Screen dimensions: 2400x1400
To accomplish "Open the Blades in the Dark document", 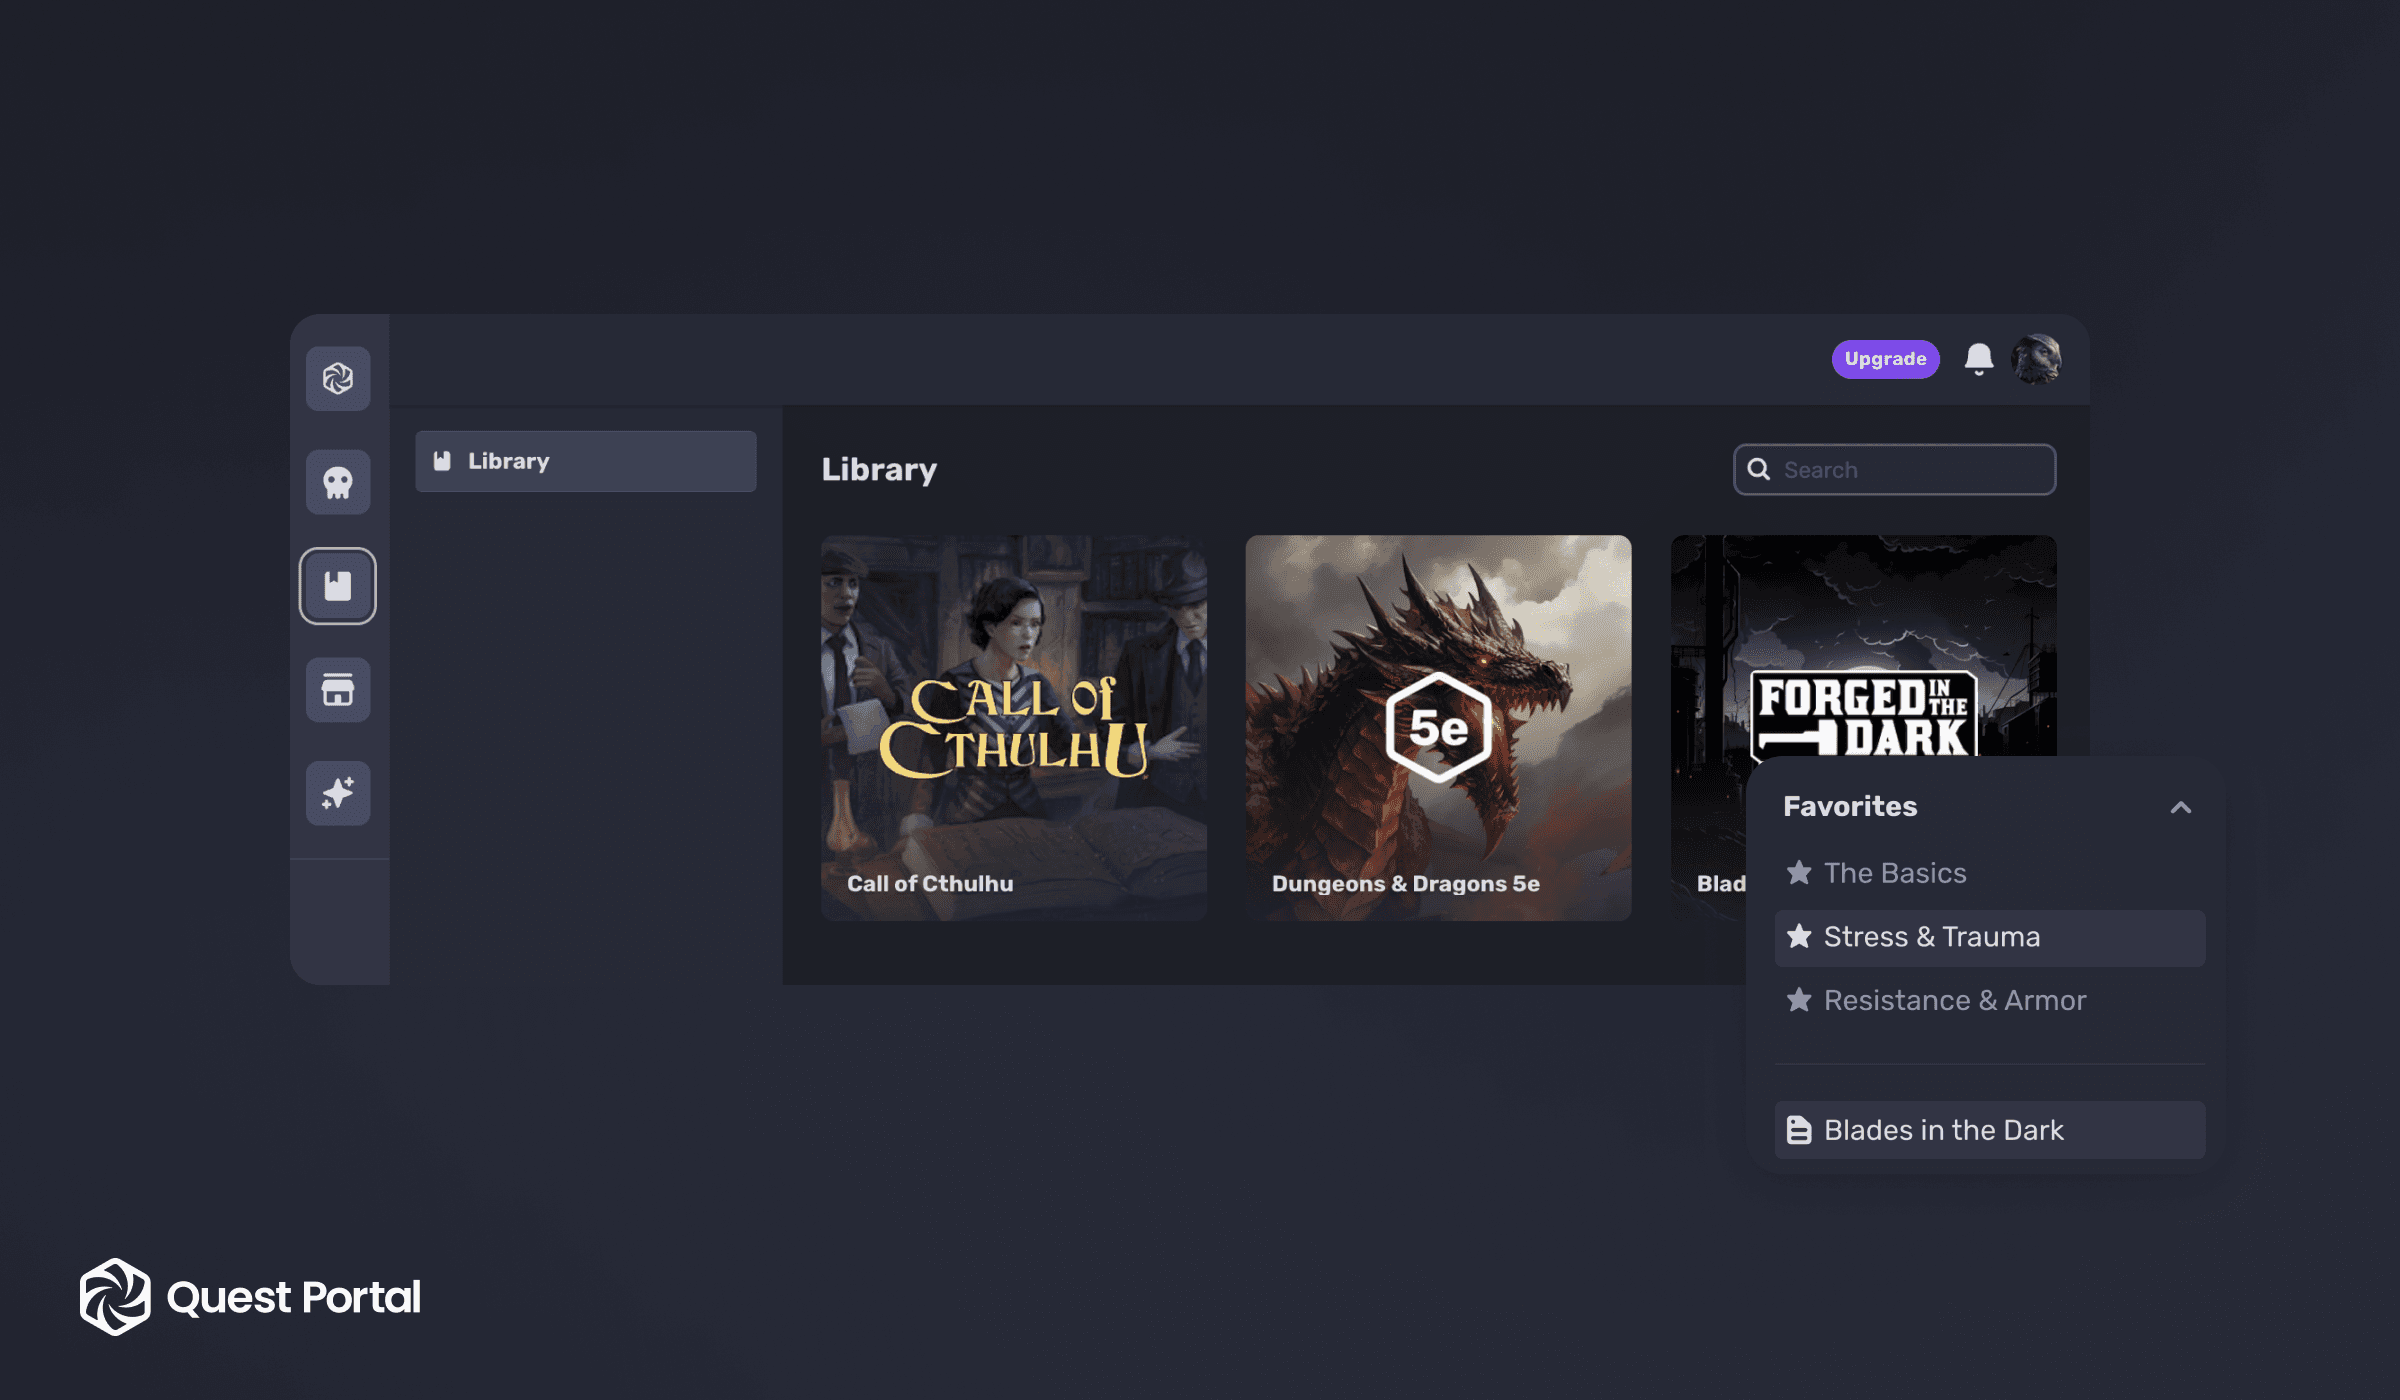I will pos(1990,1131).
